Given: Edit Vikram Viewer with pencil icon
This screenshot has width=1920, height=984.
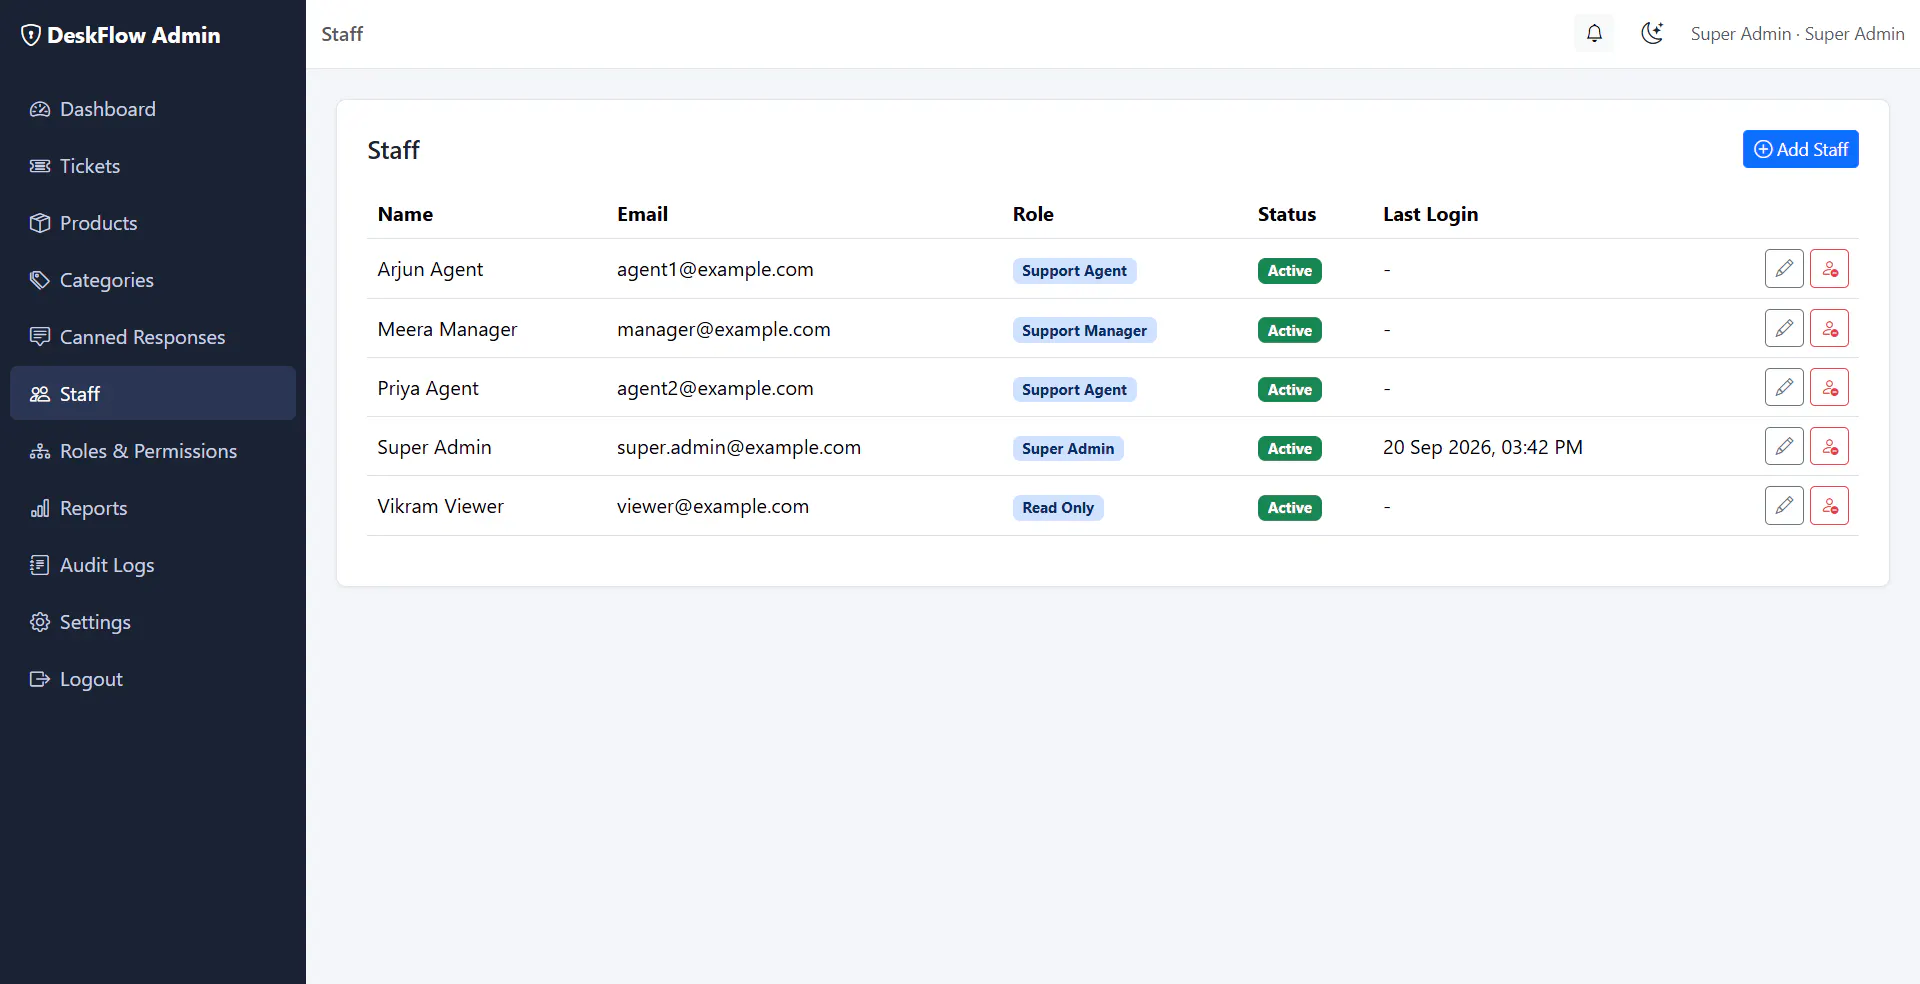Looking at the screenshot, I should point(1784,506).
